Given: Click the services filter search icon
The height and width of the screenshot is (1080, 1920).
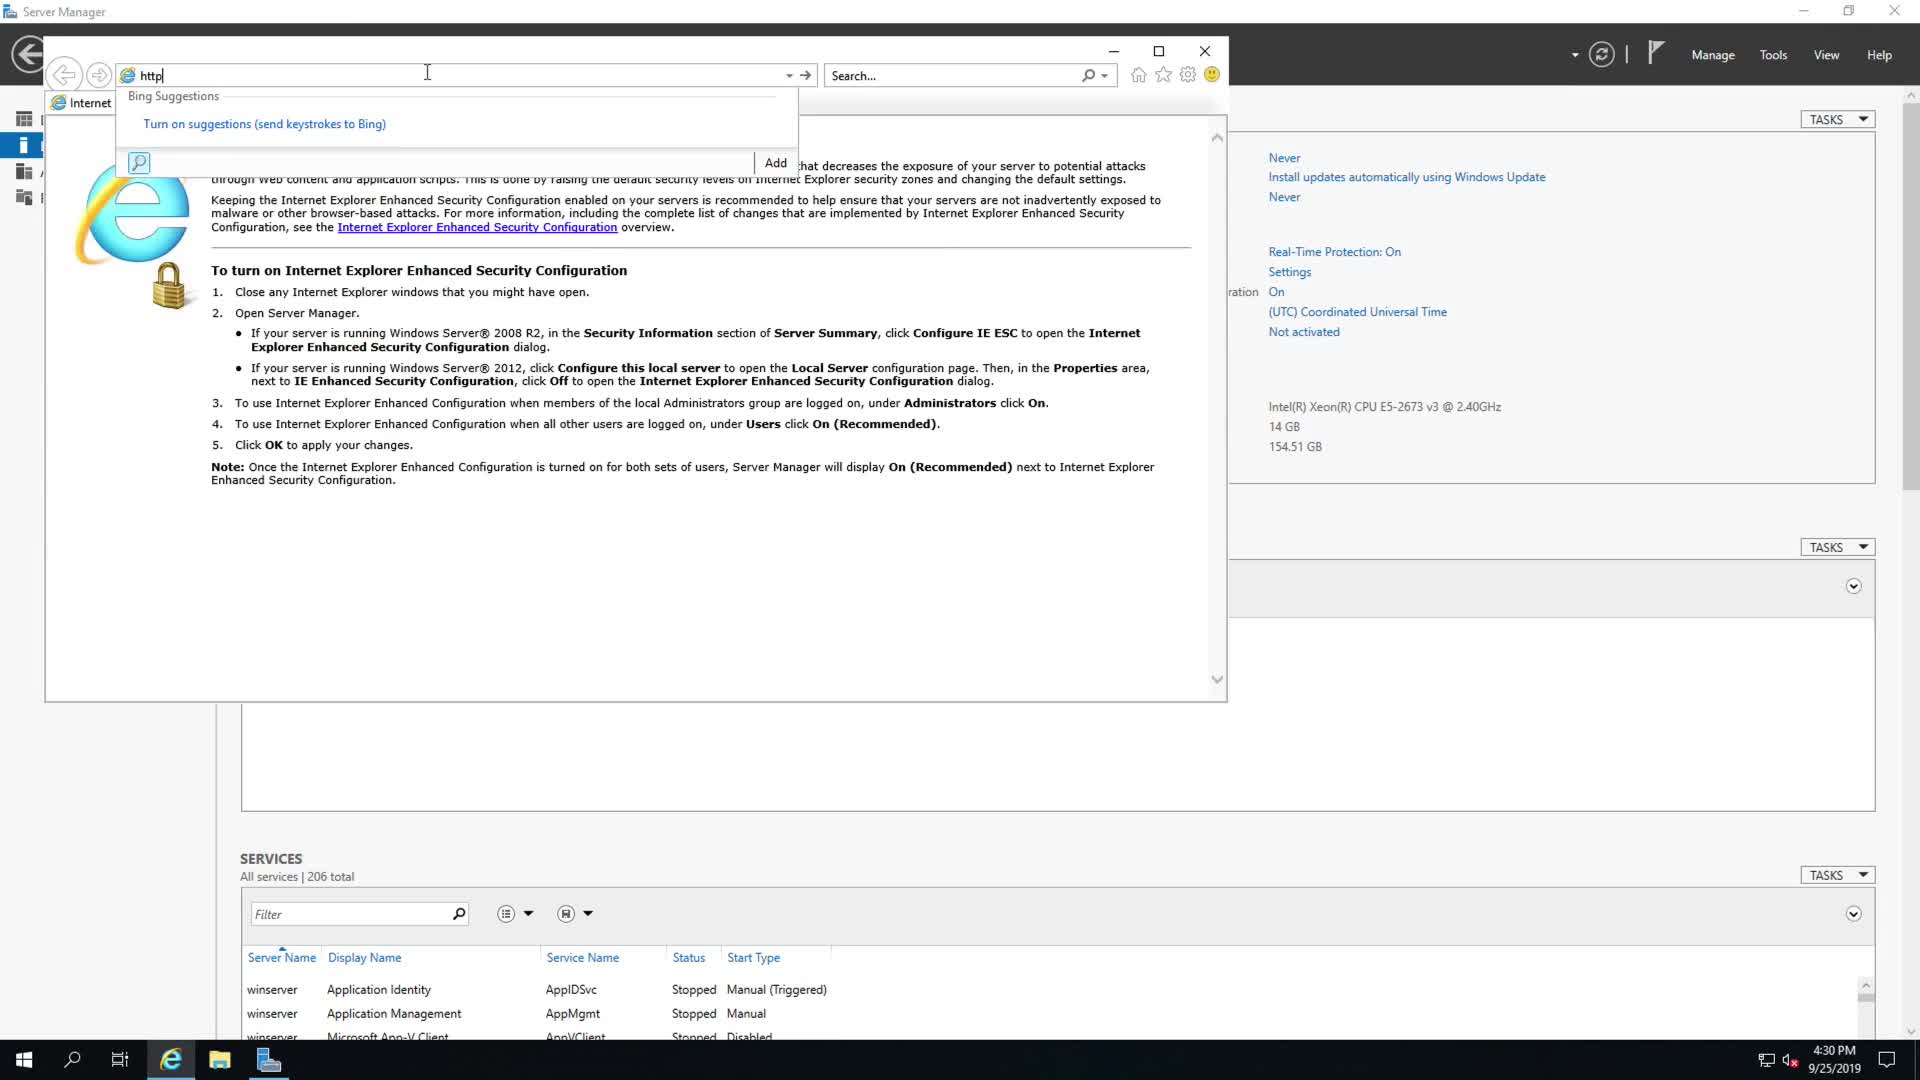Looking at the screenshot, I should tap(459, 914).
